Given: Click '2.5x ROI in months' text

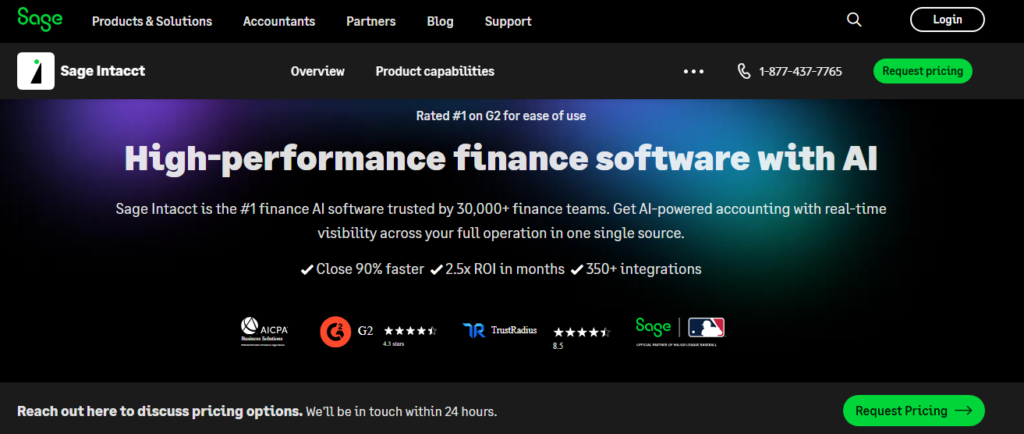Looking at the screenshot, I should click(x=498, y=269).
